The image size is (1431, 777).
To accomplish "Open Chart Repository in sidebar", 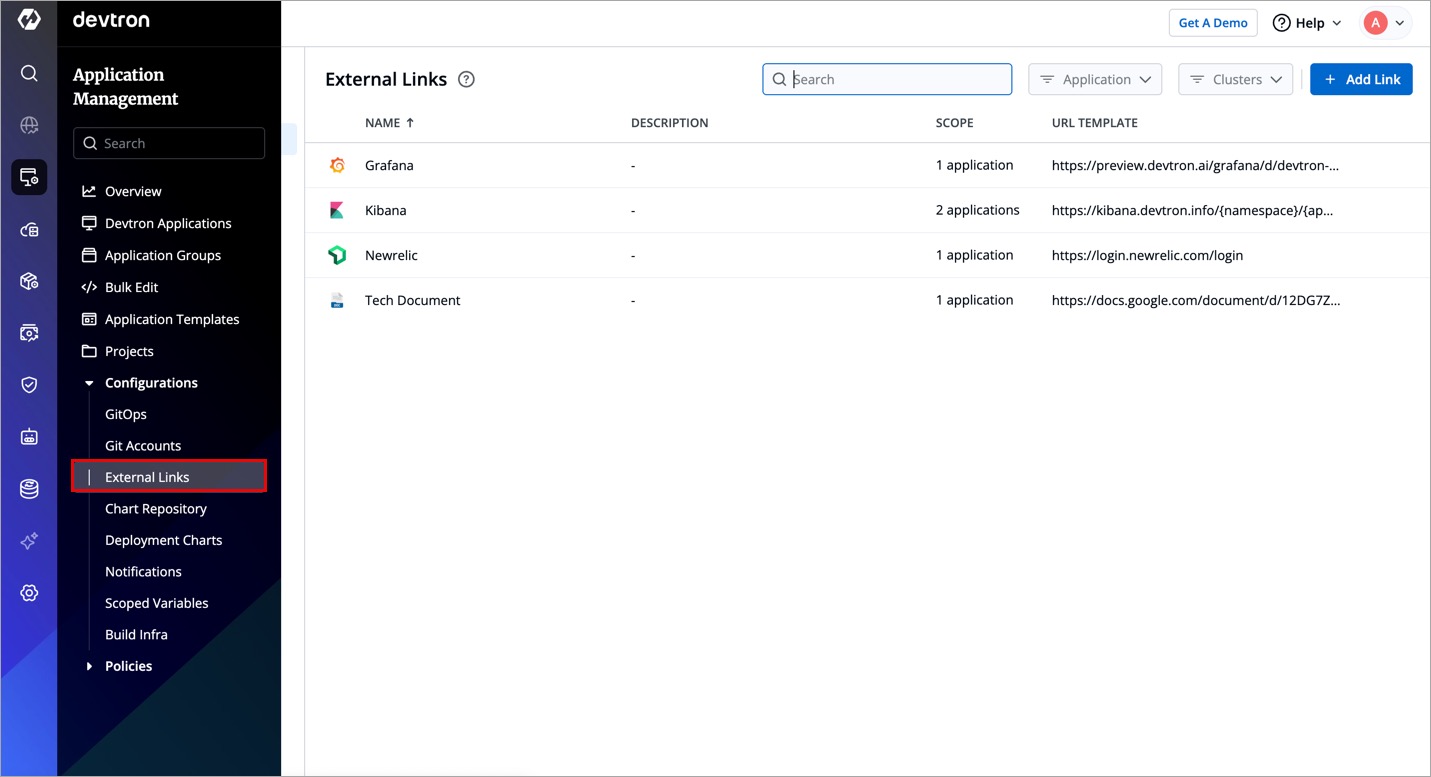I will point(156,509).
